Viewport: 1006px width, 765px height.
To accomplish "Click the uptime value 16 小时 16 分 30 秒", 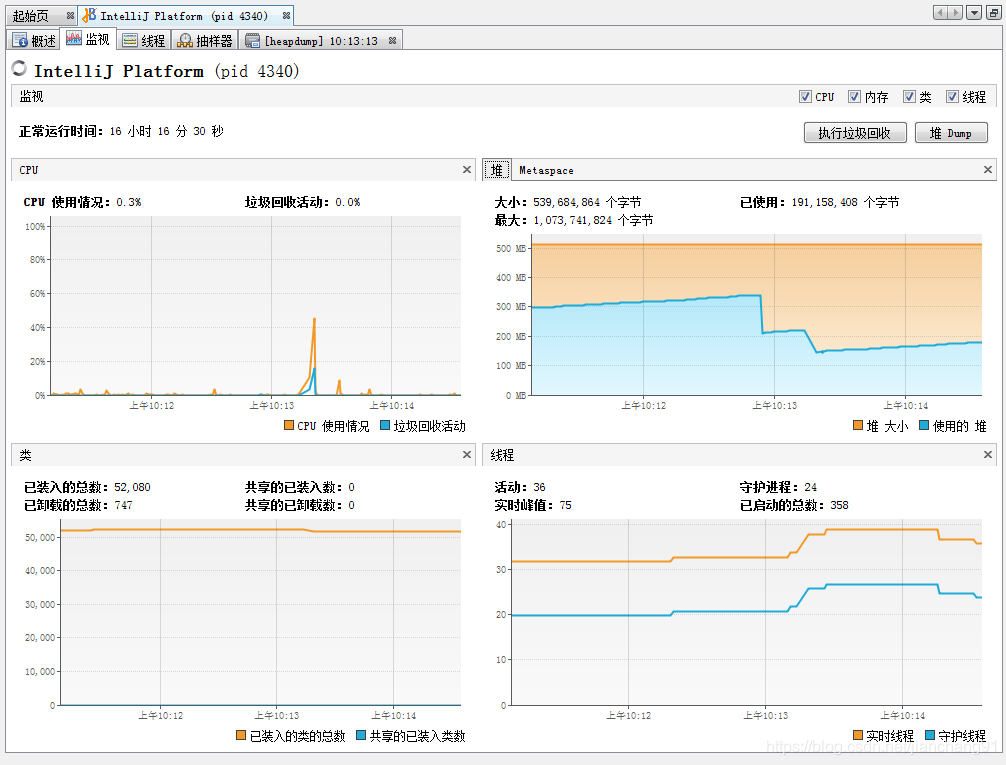I will coord(166,131).
